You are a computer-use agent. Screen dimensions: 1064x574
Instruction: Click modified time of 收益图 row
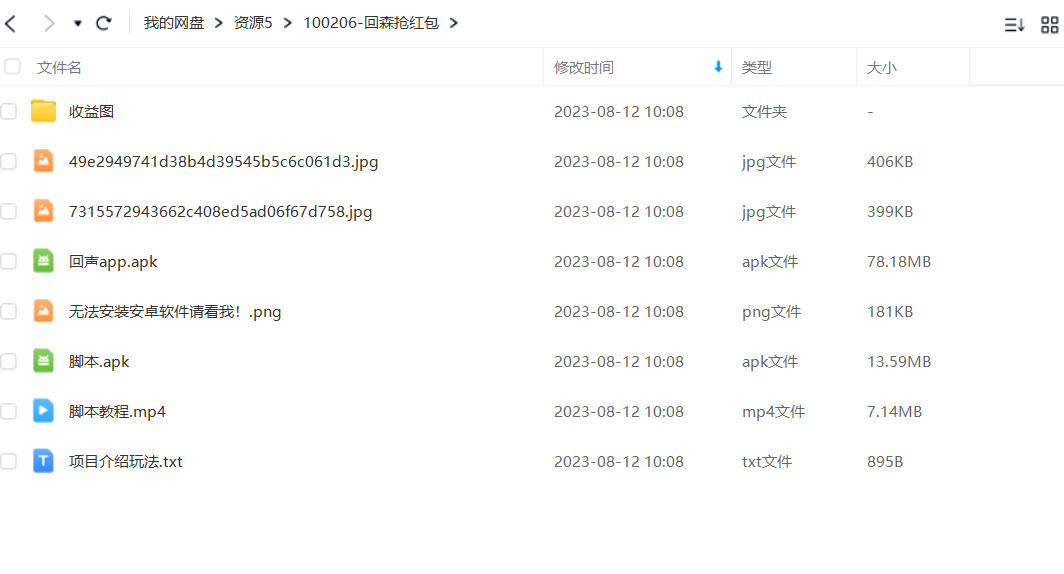tap(619, 111)
